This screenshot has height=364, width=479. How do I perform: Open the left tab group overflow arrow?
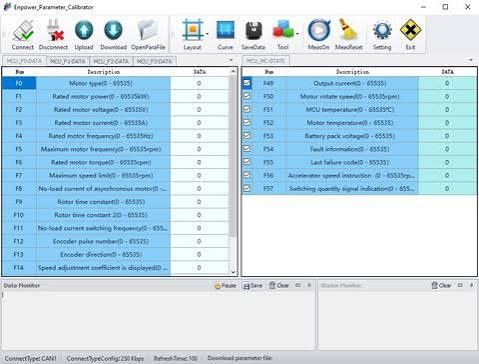[231, 60]
